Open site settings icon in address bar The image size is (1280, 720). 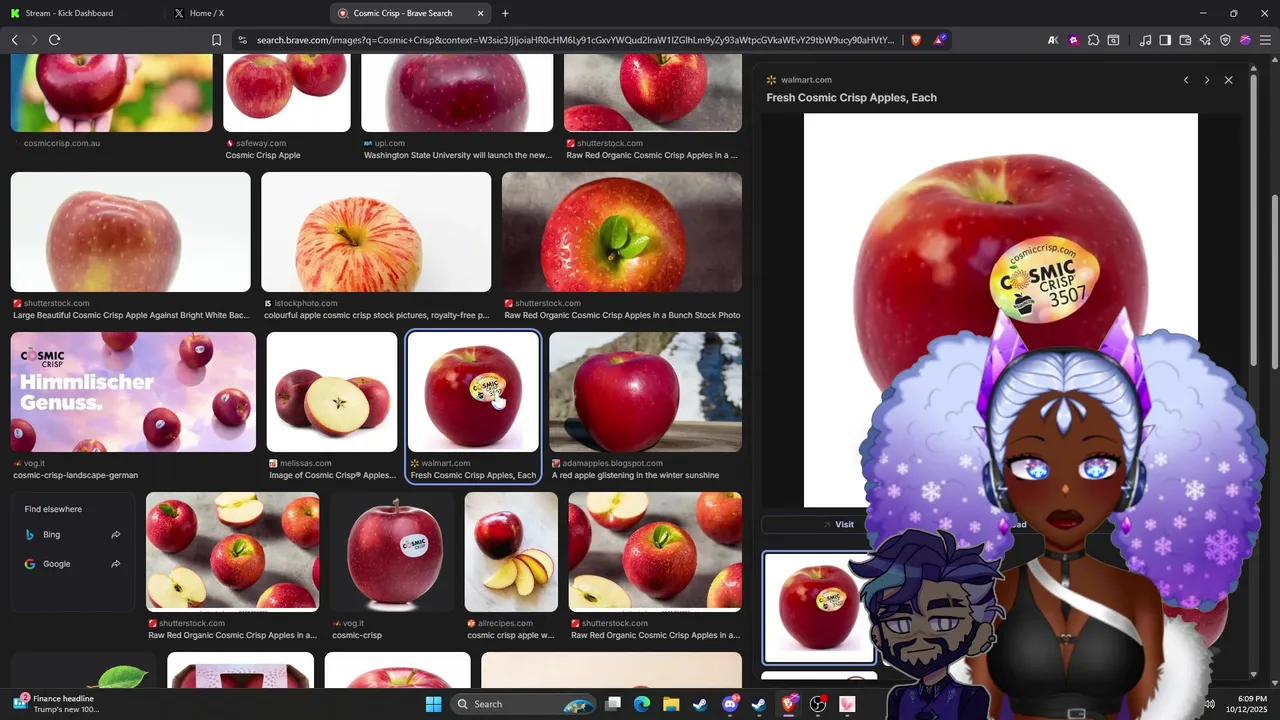(x=242, y=40)
